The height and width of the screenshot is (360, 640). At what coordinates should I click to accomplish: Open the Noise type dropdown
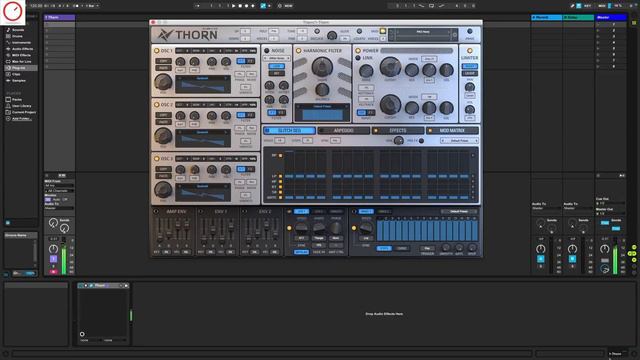pyautogui.click(x=276, y=58)
